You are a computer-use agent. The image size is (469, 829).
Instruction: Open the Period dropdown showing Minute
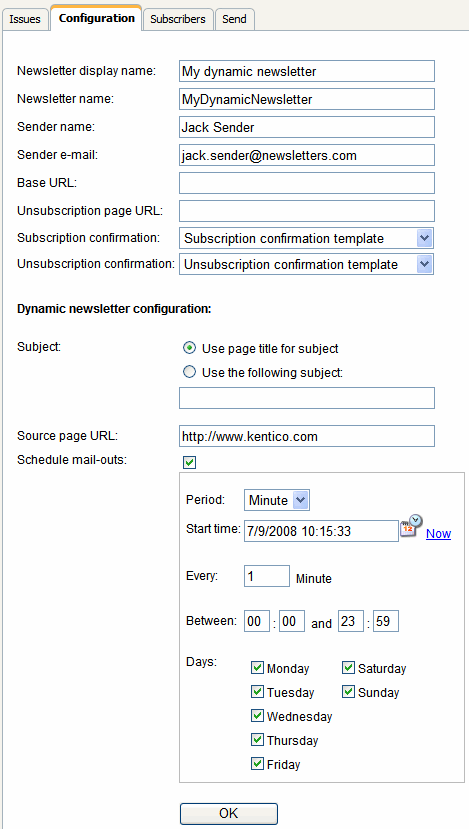click(x=277, y=500)
